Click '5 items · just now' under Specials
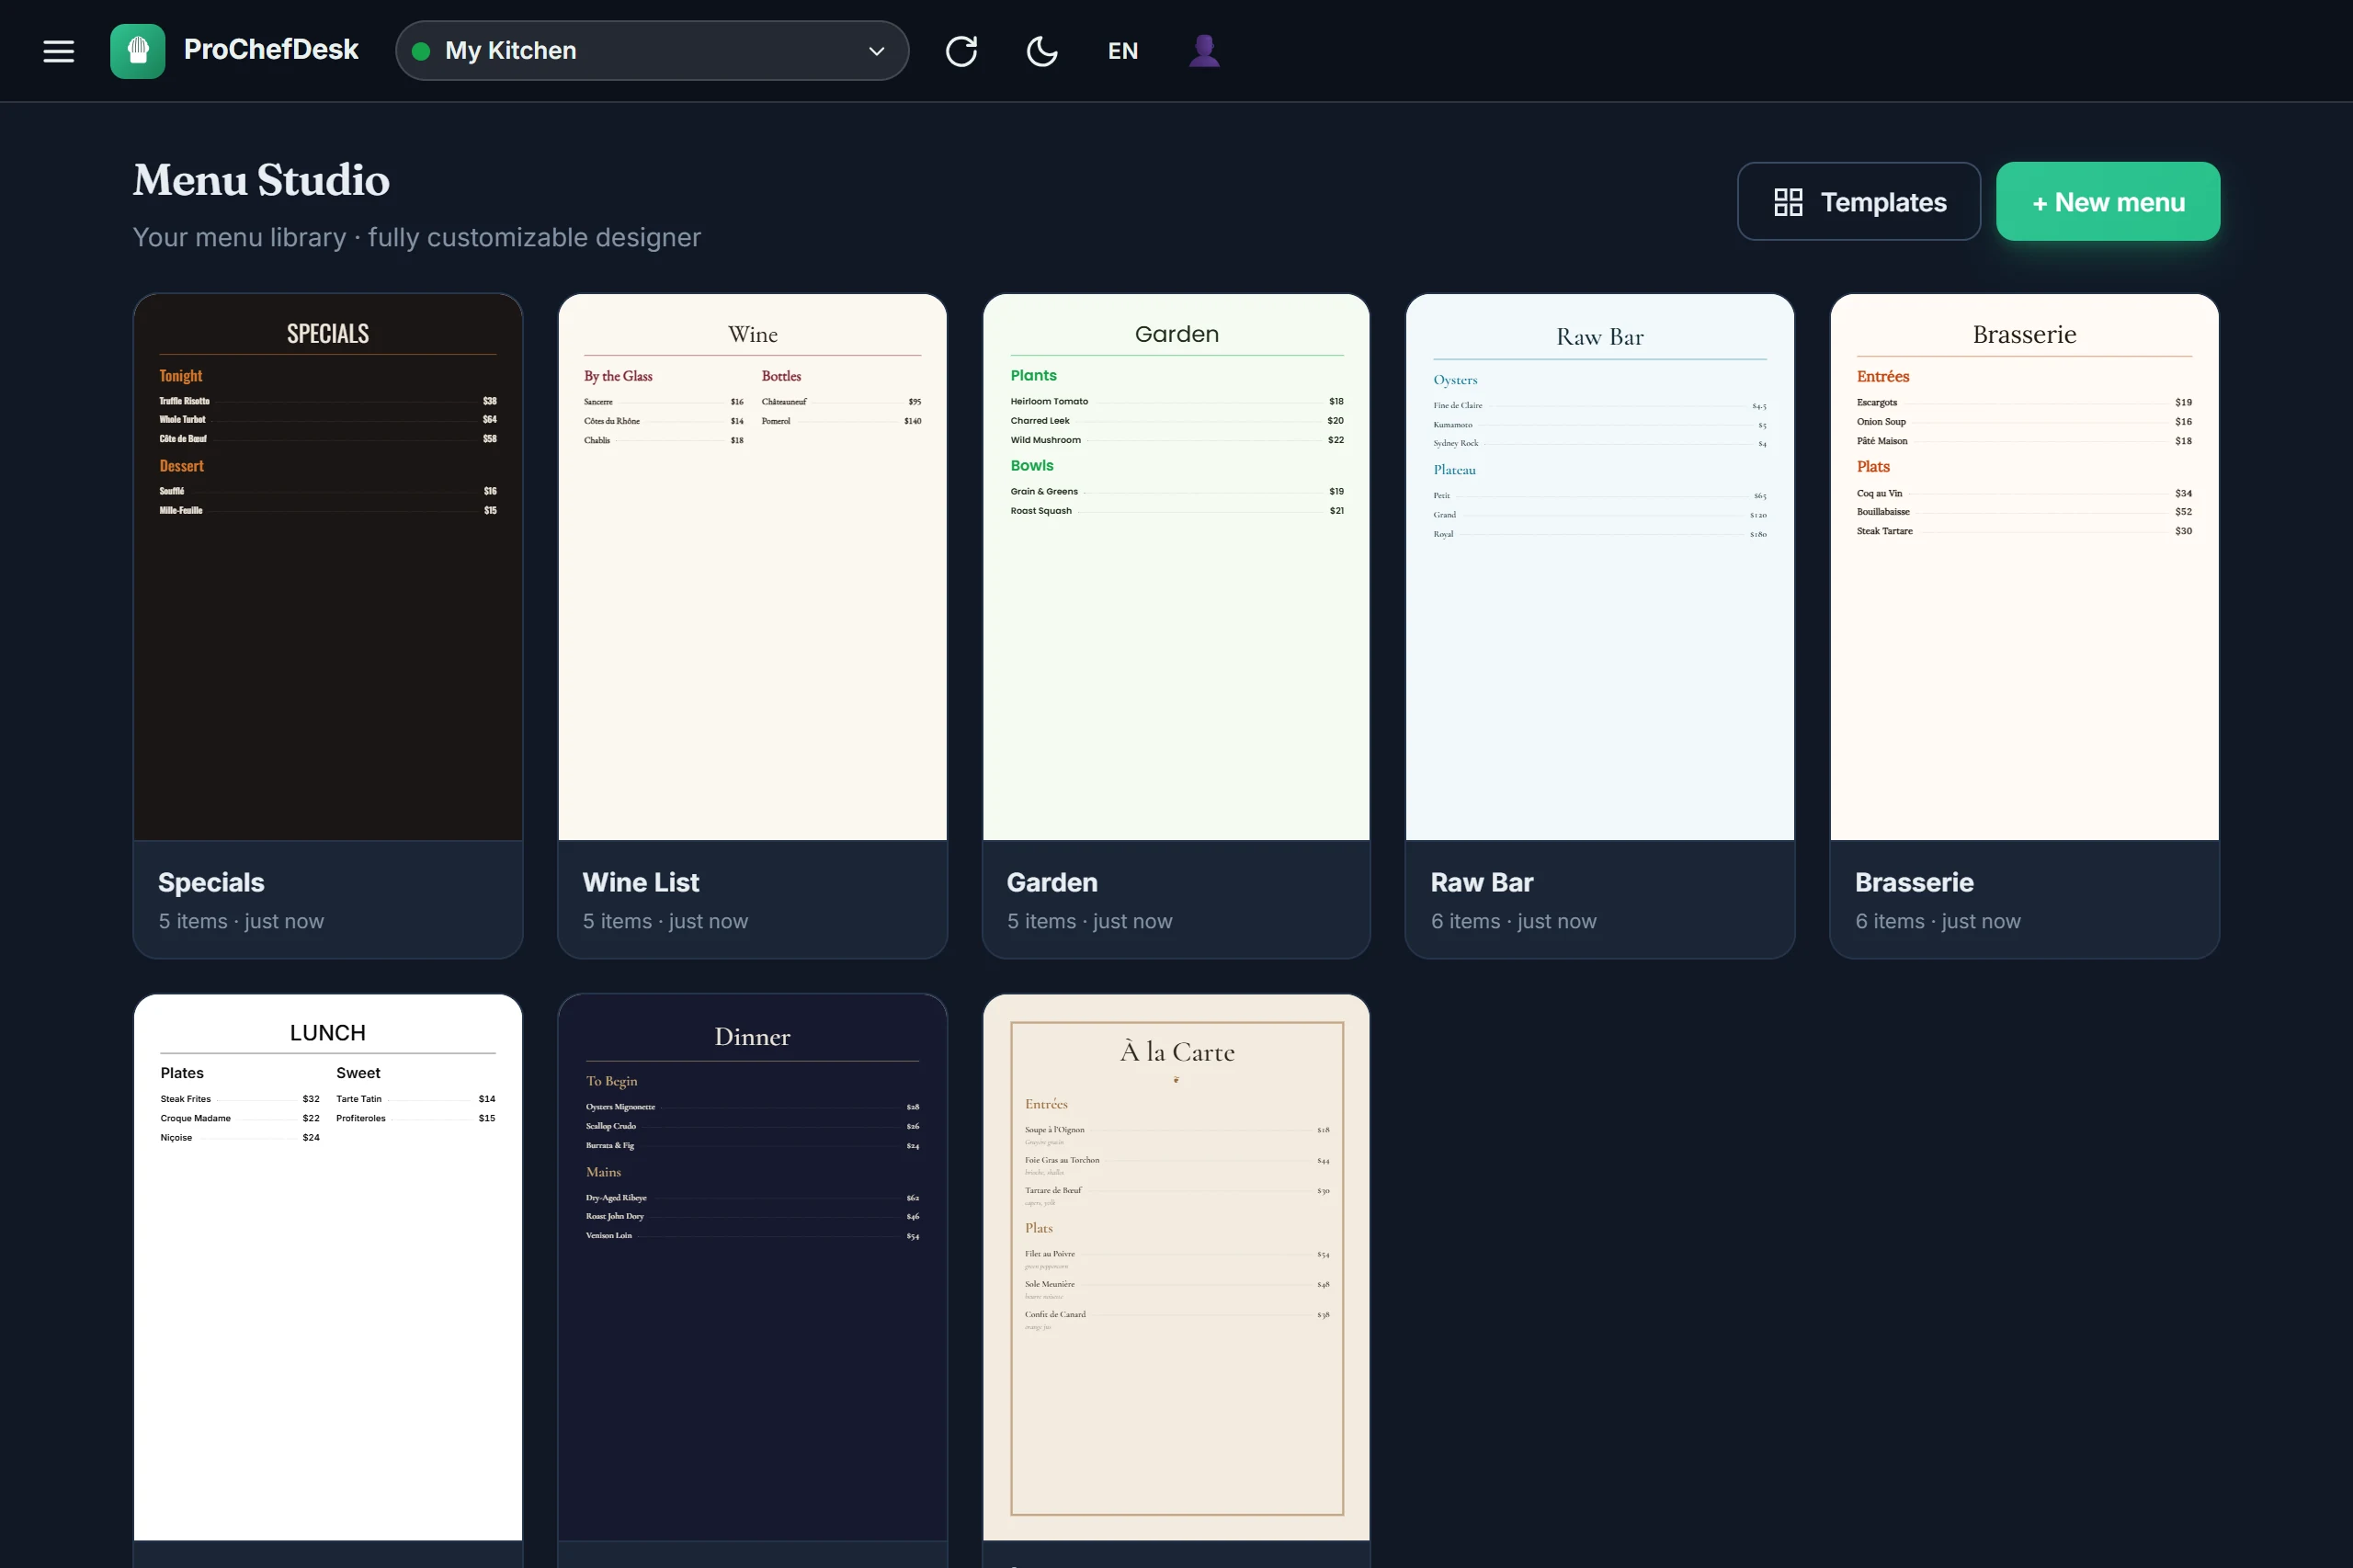This screenshot has width=2353, height=1568. pyautogui.click(x=241, y=921)
